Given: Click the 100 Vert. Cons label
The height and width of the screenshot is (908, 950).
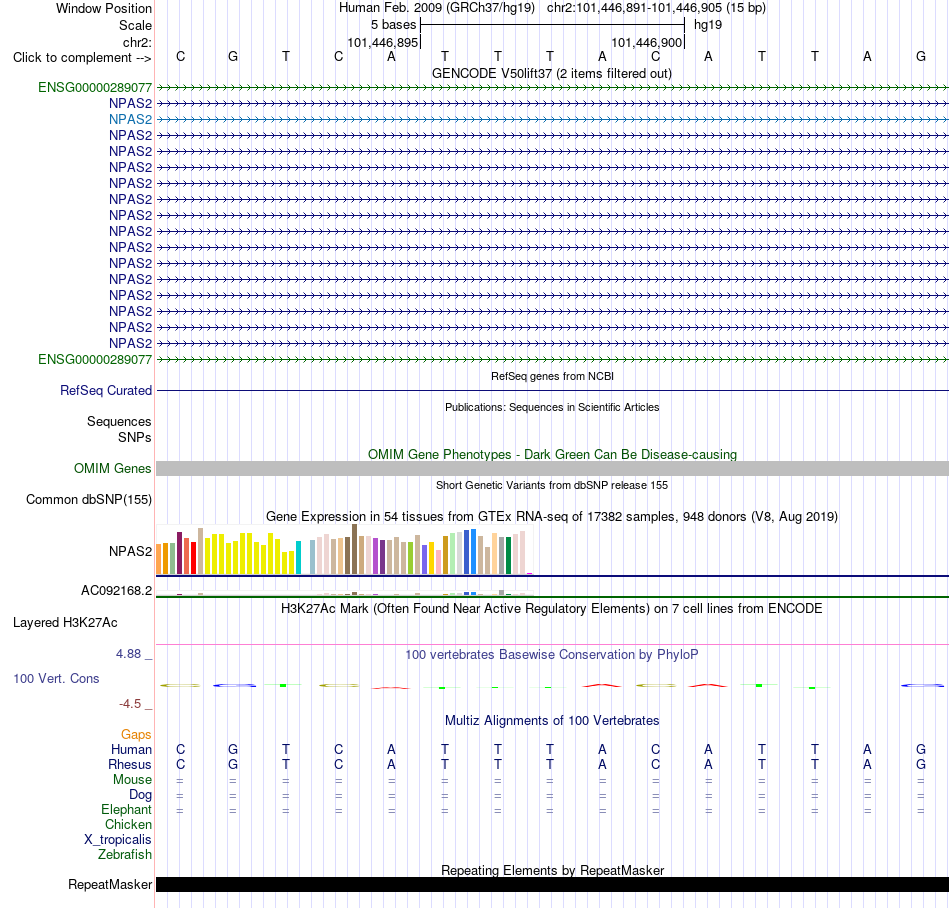Looking at the screenshot, I should coord(56,678).
